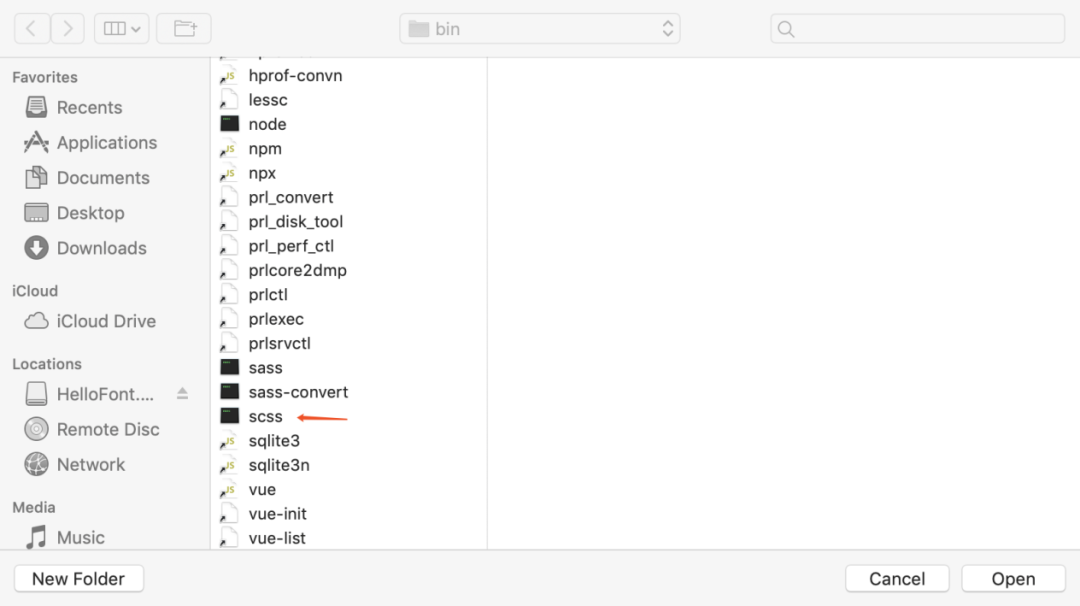Select Remote Disc in Locations
Screen dimensions: 1080x606
pyautogui.click(x=107, y=429)
